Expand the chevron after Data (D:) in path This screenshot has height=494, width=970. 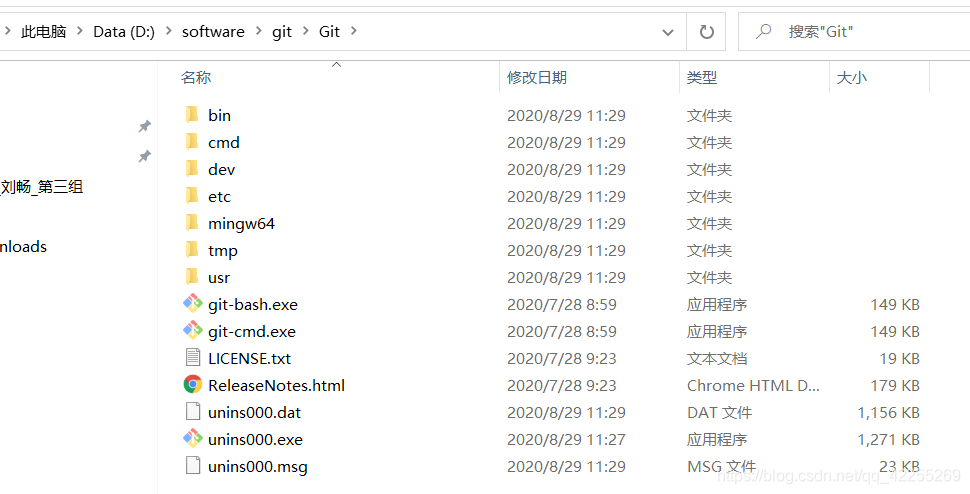point(168,31)
